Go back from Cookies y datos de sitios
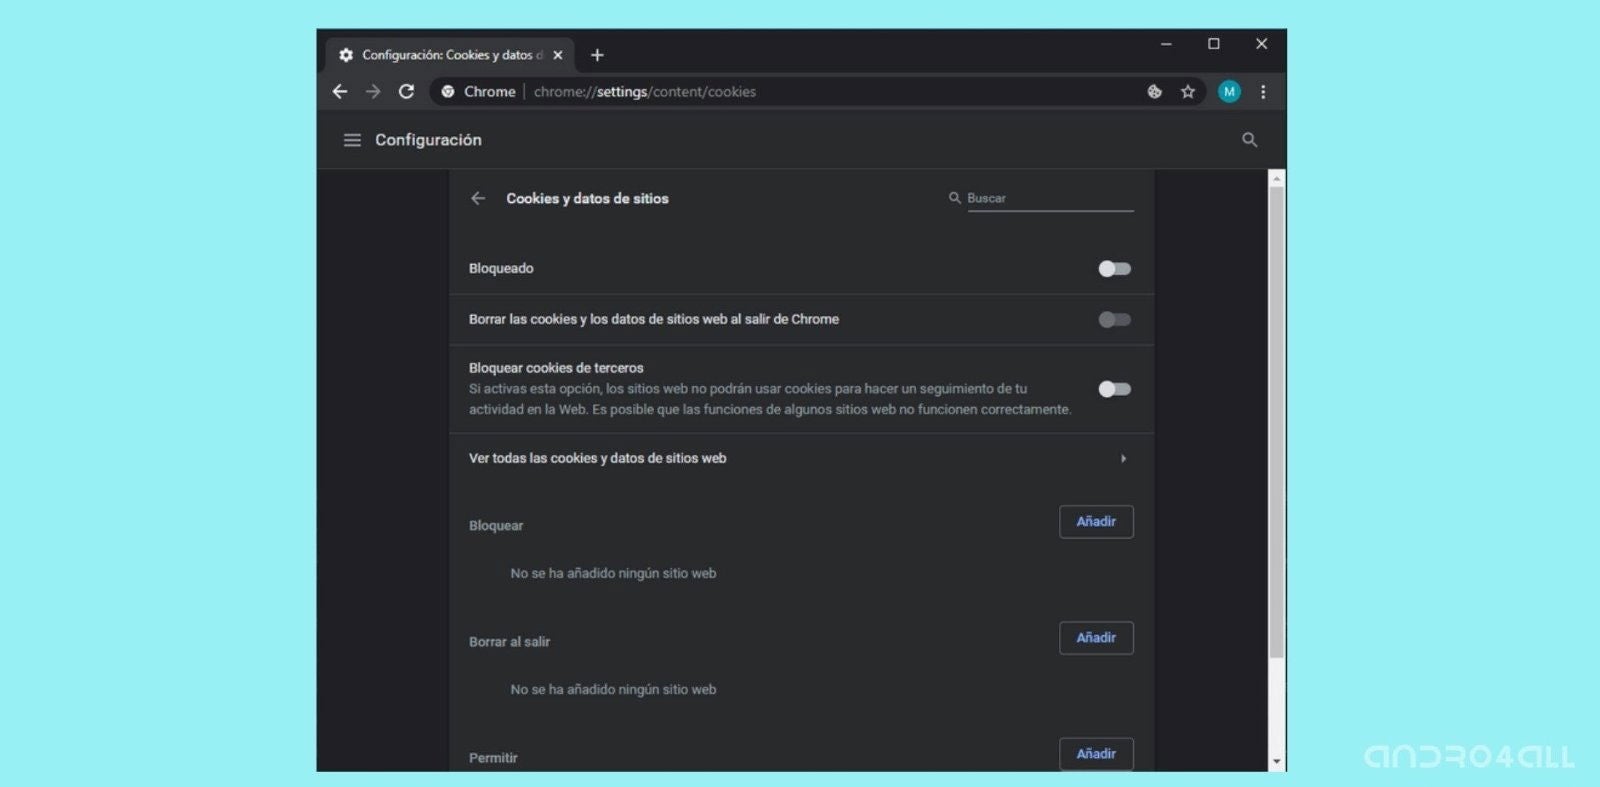The image size is (1600, 787). (478, 198)
